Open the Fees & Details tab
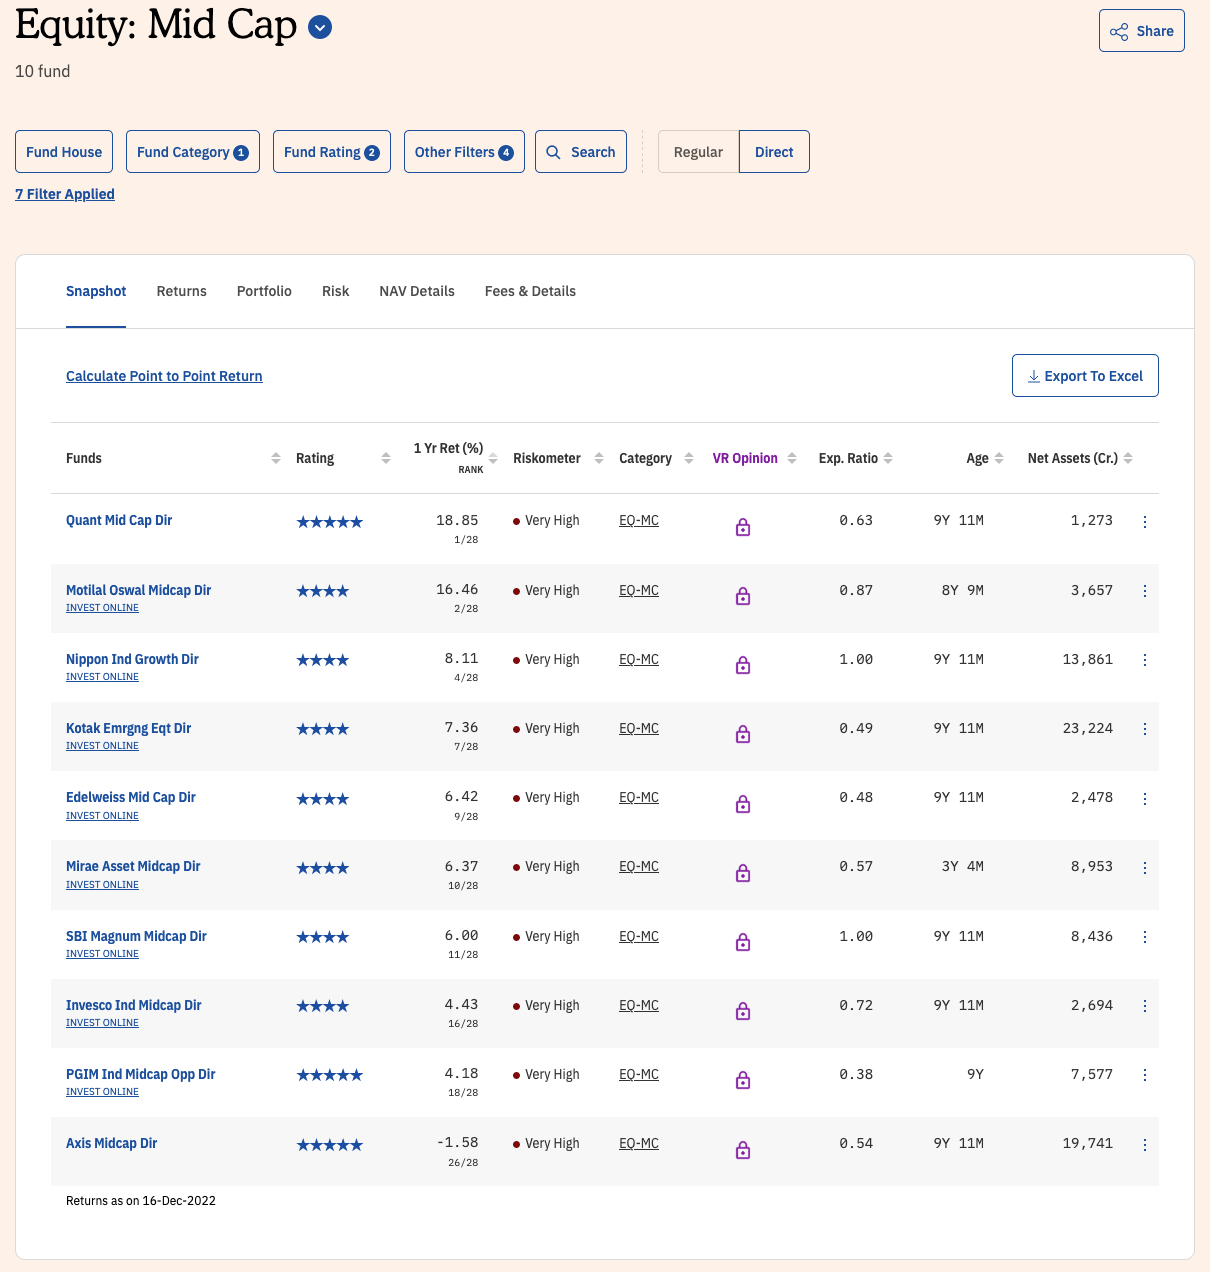The image size is (1210, 1272). click(x=530, y=291)
